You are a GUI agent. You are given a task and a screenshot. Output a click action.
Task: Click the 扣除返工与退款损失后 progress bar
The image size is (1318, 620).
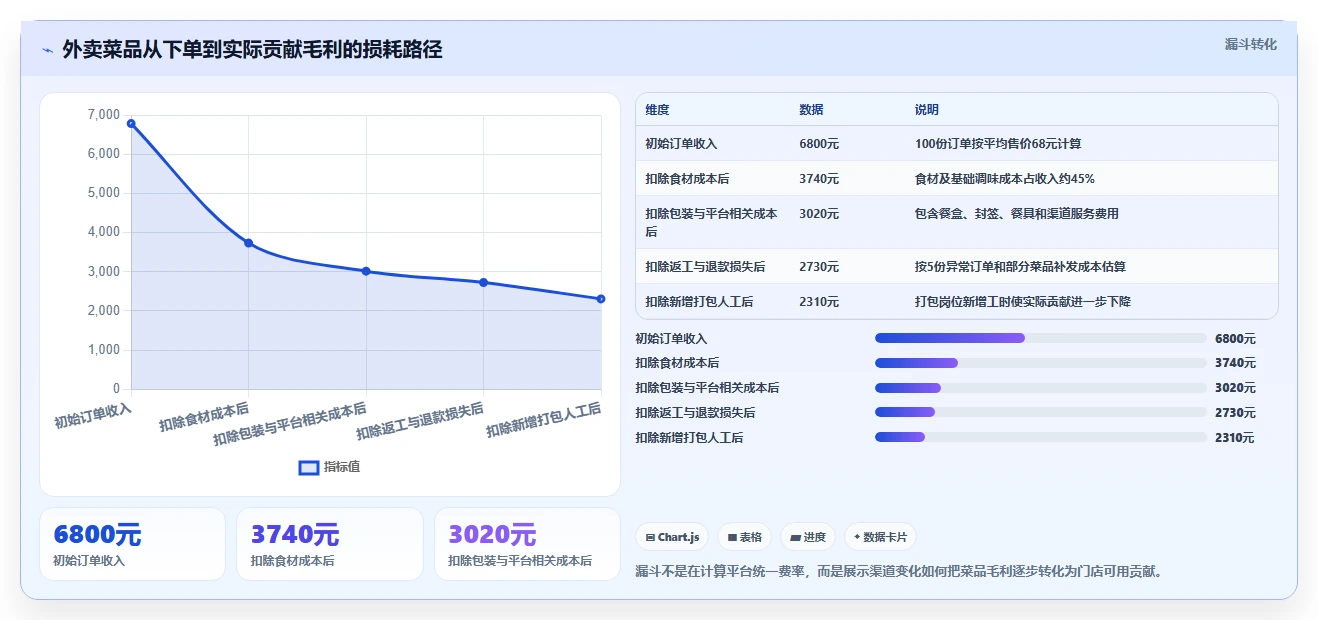coord(1041,412)
